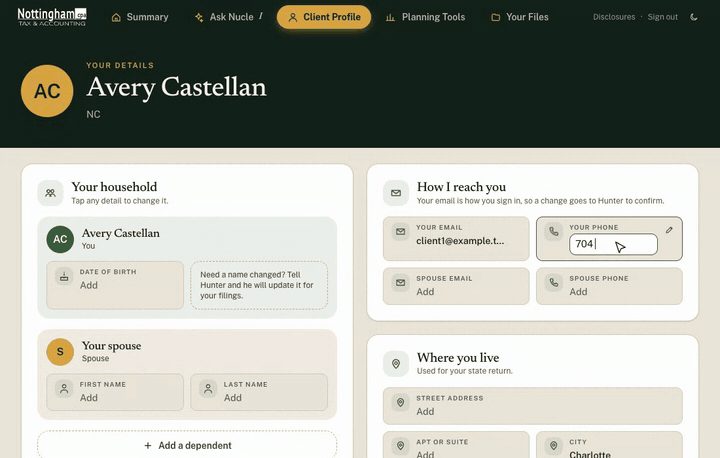This screenshot has height=458, width=720.
Task: Click the green AC avatar for Avery Castellan
Action: click(60, 239)
